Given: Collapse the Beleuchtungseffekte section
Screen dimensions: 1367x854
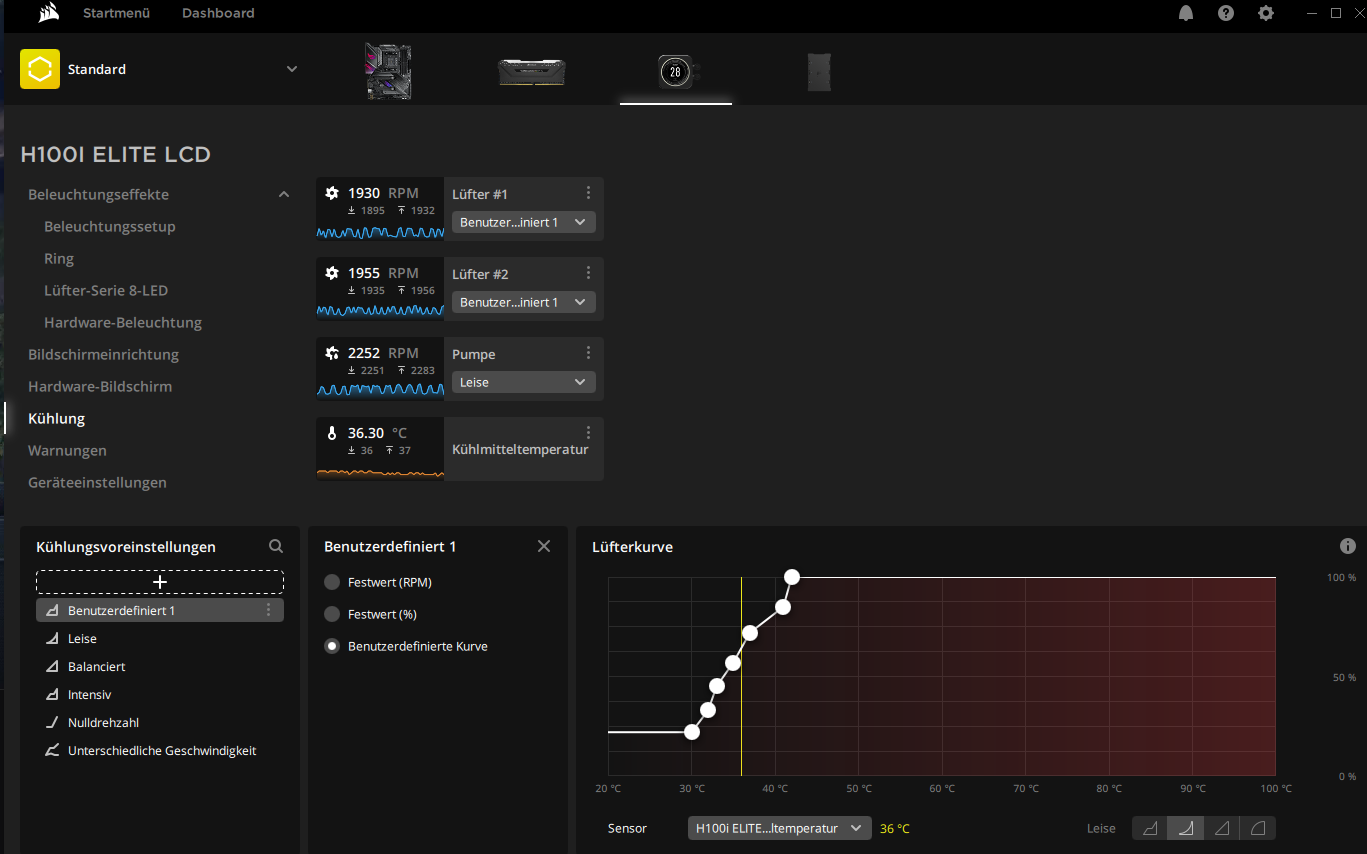Looking at the screenshot, I should [x=284, y=194].
